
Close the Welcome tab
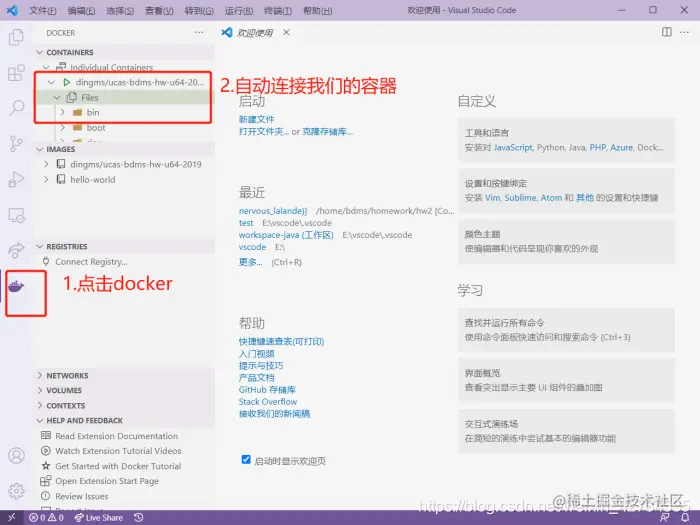pos(286,32)
